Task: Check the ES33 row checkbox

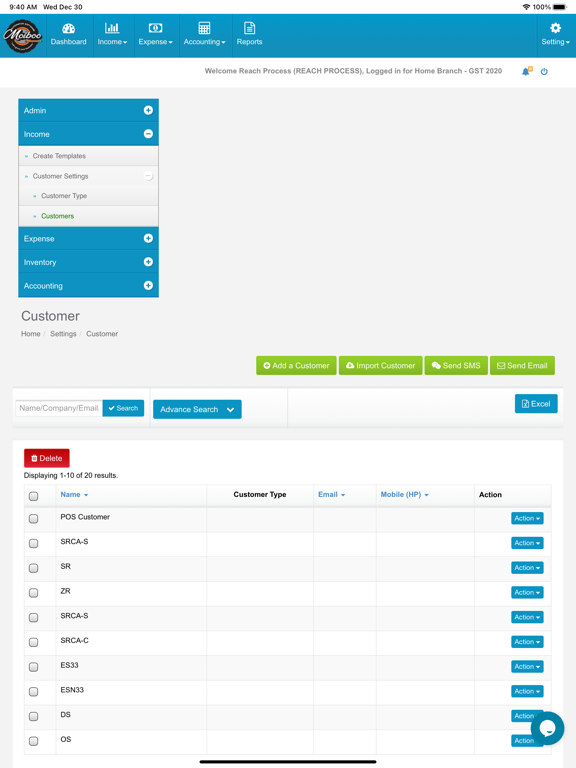Action: coord(33,667)
